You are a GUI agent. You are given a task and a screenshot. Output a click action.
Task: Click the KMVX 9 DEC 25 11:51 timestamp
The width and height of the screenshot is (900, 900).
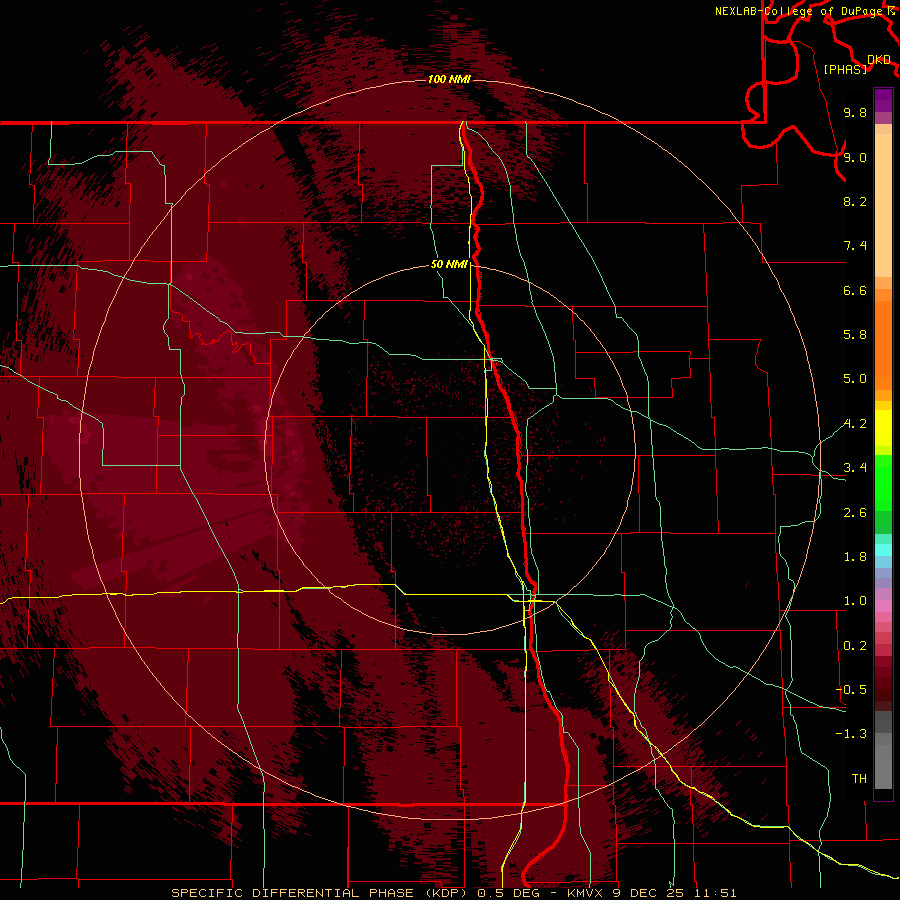click(651, 893)
